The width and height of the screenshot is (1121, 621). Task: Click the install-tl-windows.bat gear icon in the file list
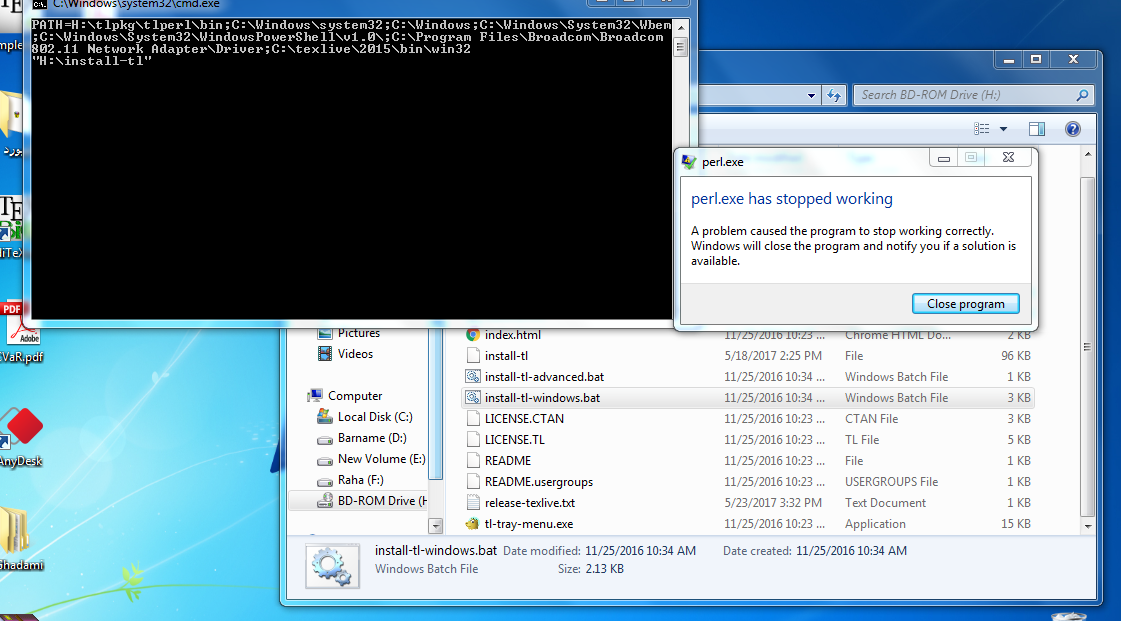coord(473,397)
